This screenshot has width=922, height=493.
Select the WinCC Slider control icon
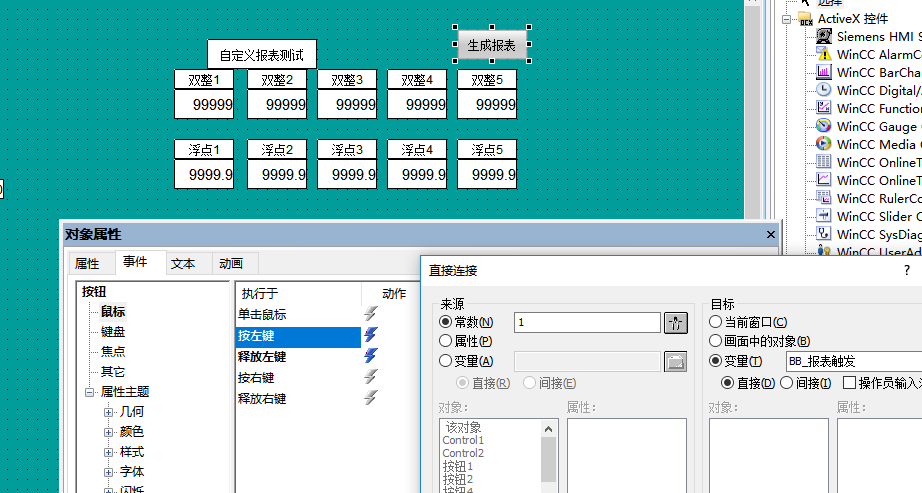click(x=824, y=216)
